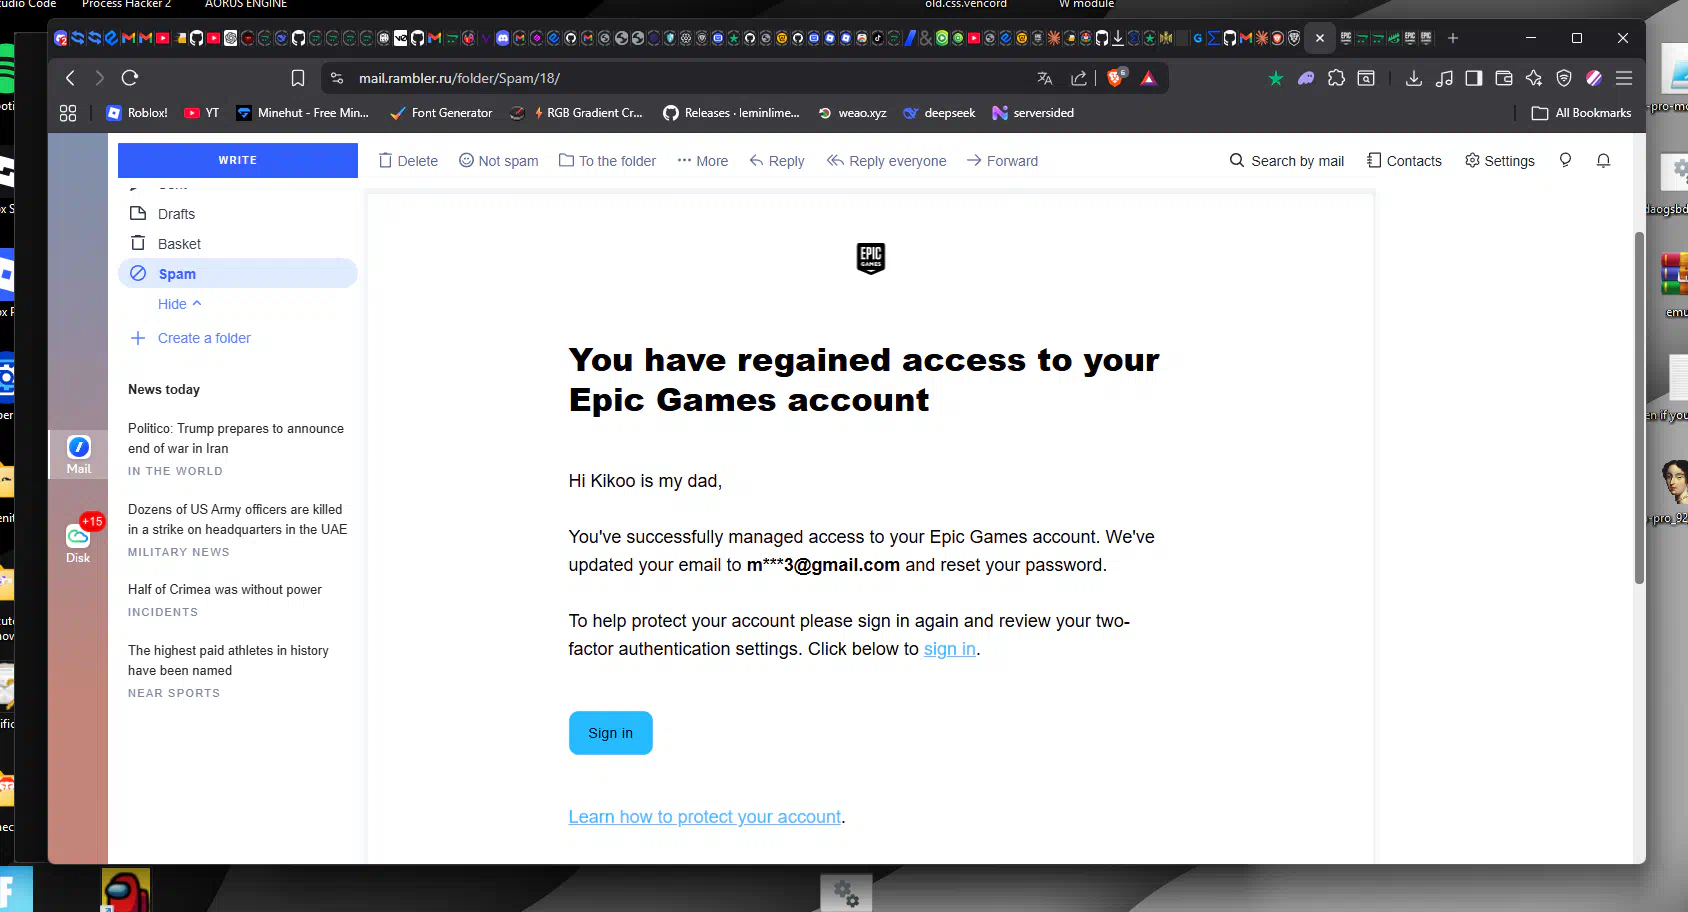Open the Basket folder
This screenshot has height=912, width=1688.
[x=179, y=244]
